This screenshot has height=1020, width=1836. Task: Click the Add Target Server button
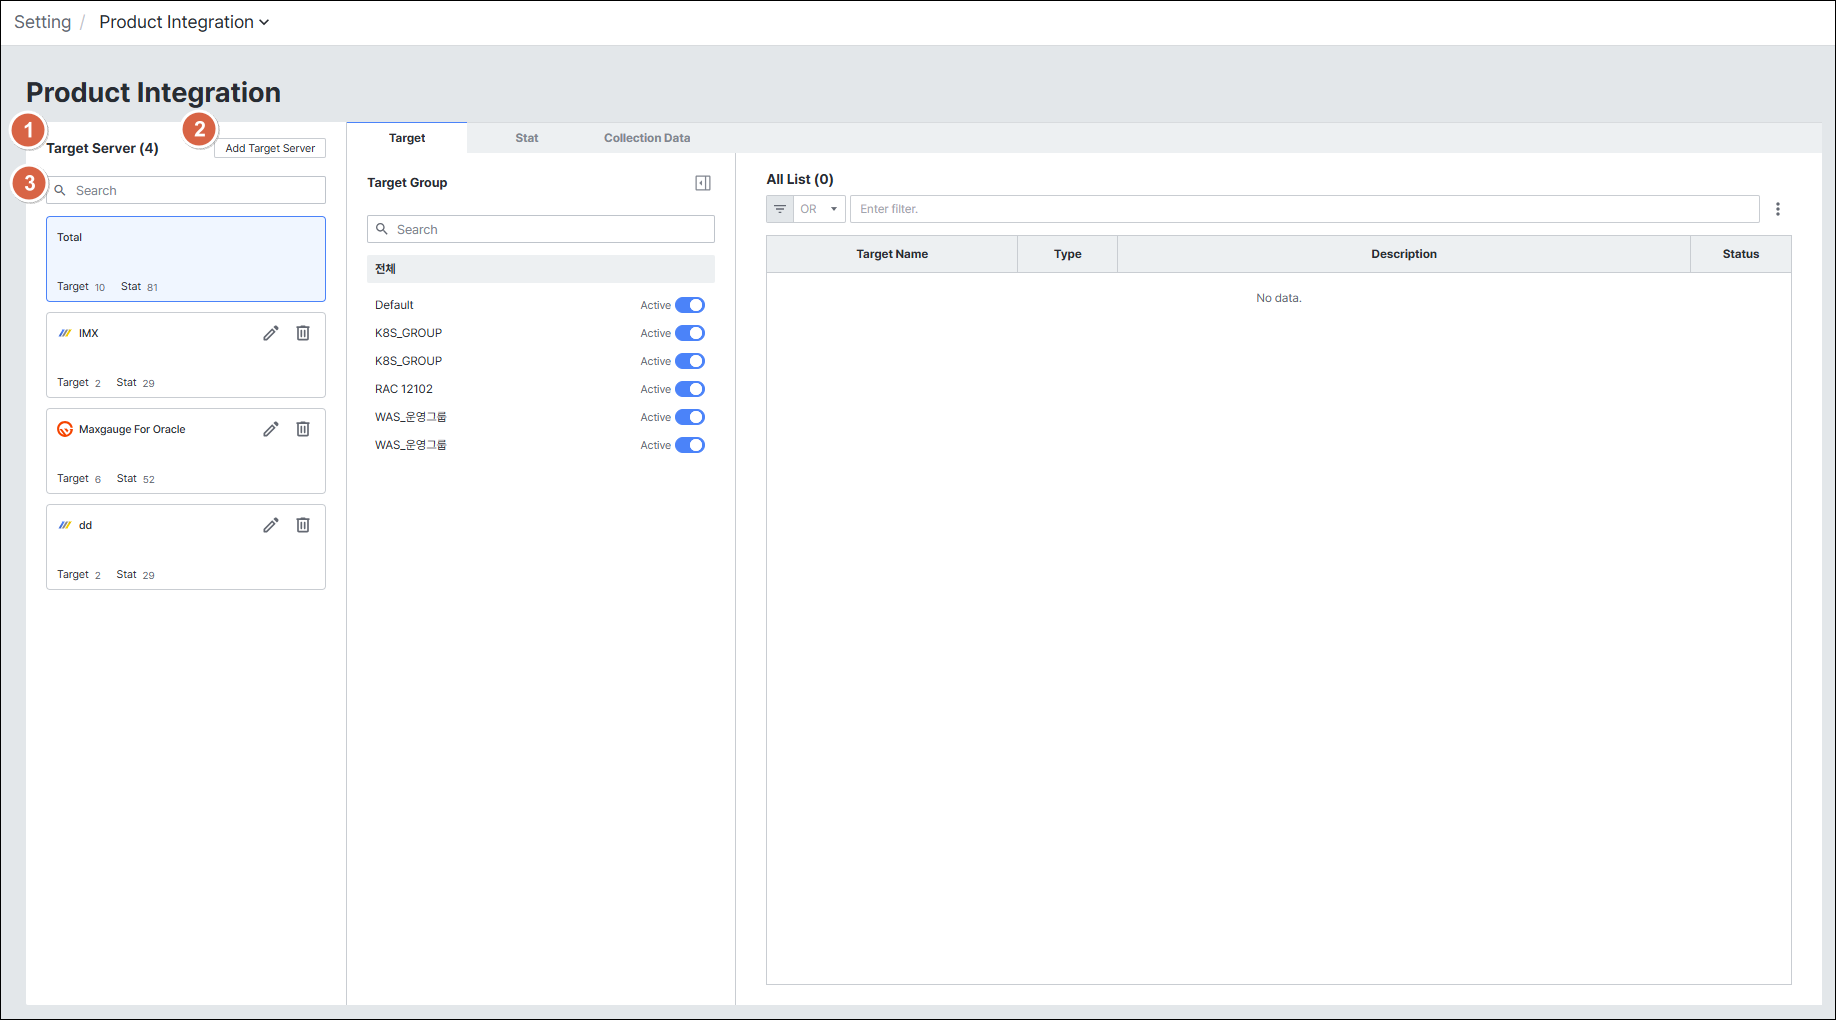pyautogui.click(x=270, y=148)
